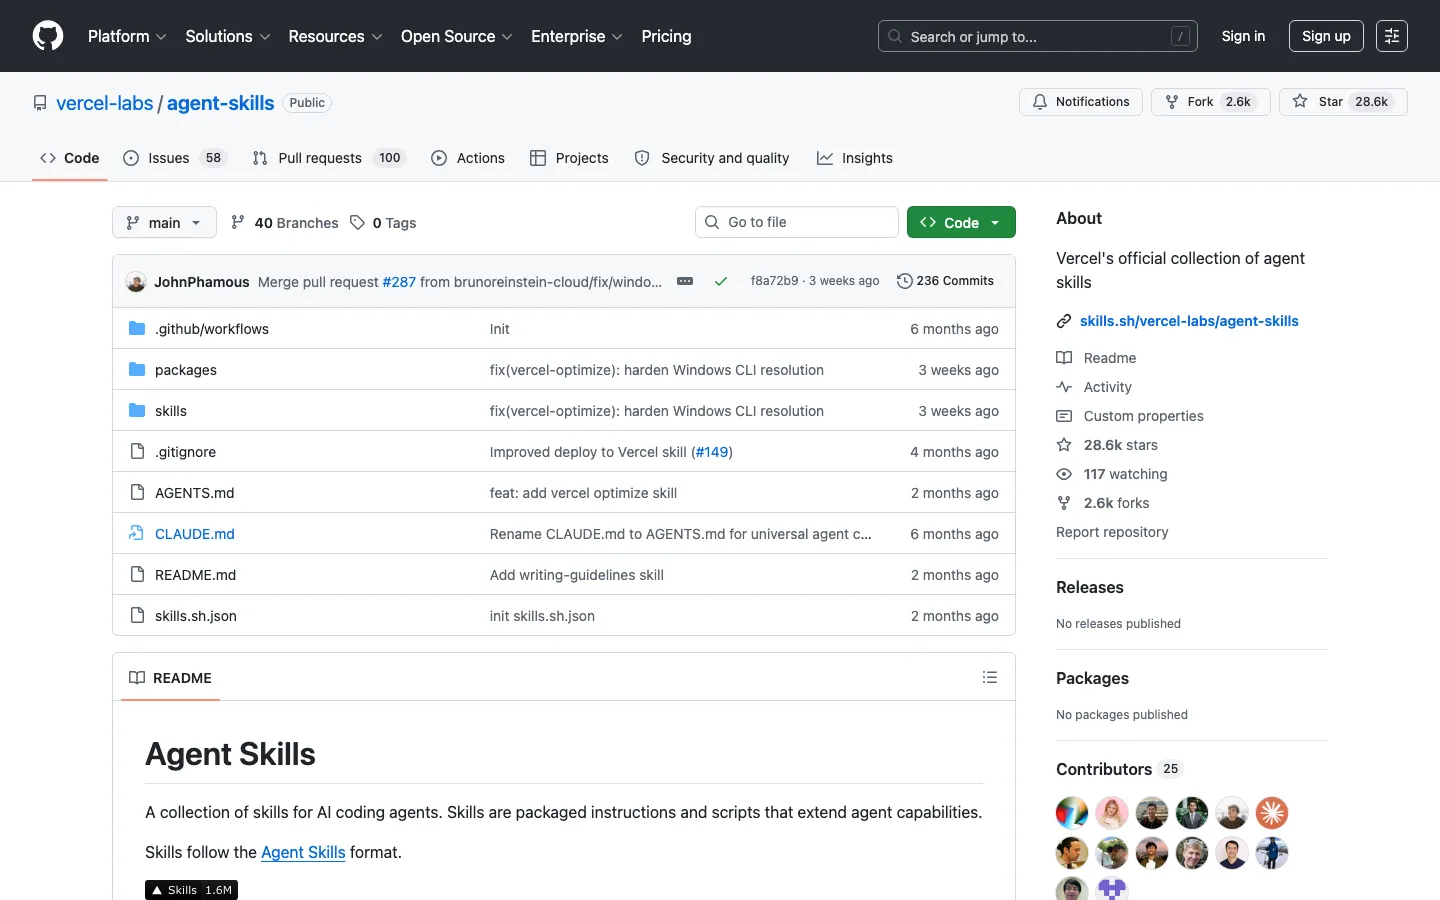The image size is (1440, 900).
Task: Star the agent-skills repository
Action: click(1343, 102)
